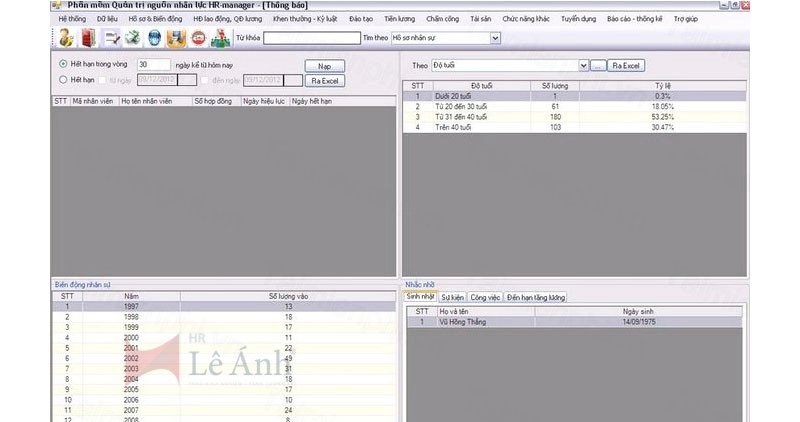800x422 pixels.
Task: Tick the 'từ ngày' checkbox
Action: 103,79
